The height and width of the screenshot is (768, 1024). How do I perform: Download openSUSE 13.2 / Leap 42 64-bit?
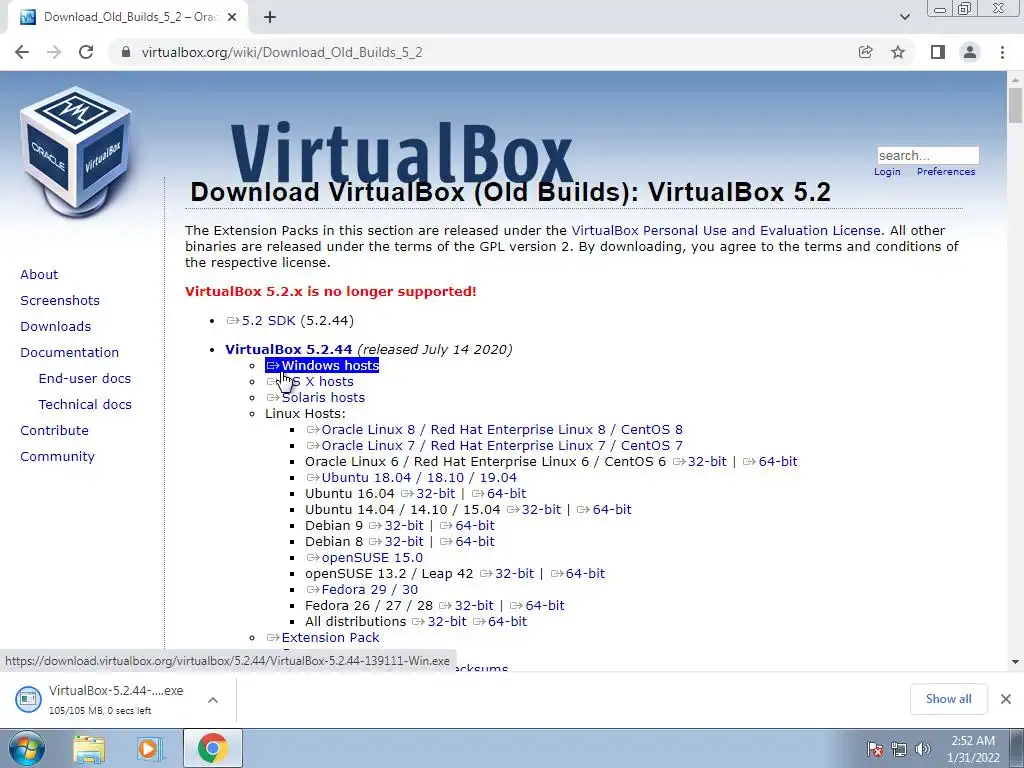[x=578, y=573]
